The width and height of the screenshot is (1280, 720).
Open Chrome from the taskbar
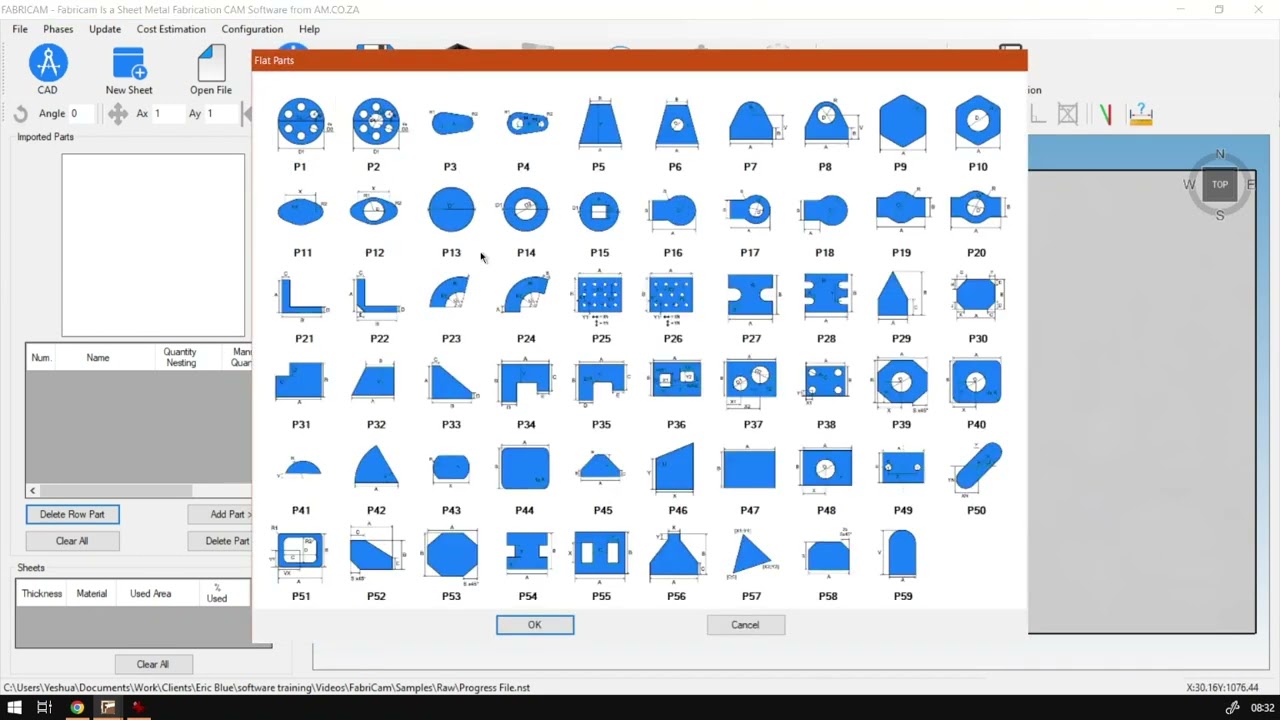point(77,708)
